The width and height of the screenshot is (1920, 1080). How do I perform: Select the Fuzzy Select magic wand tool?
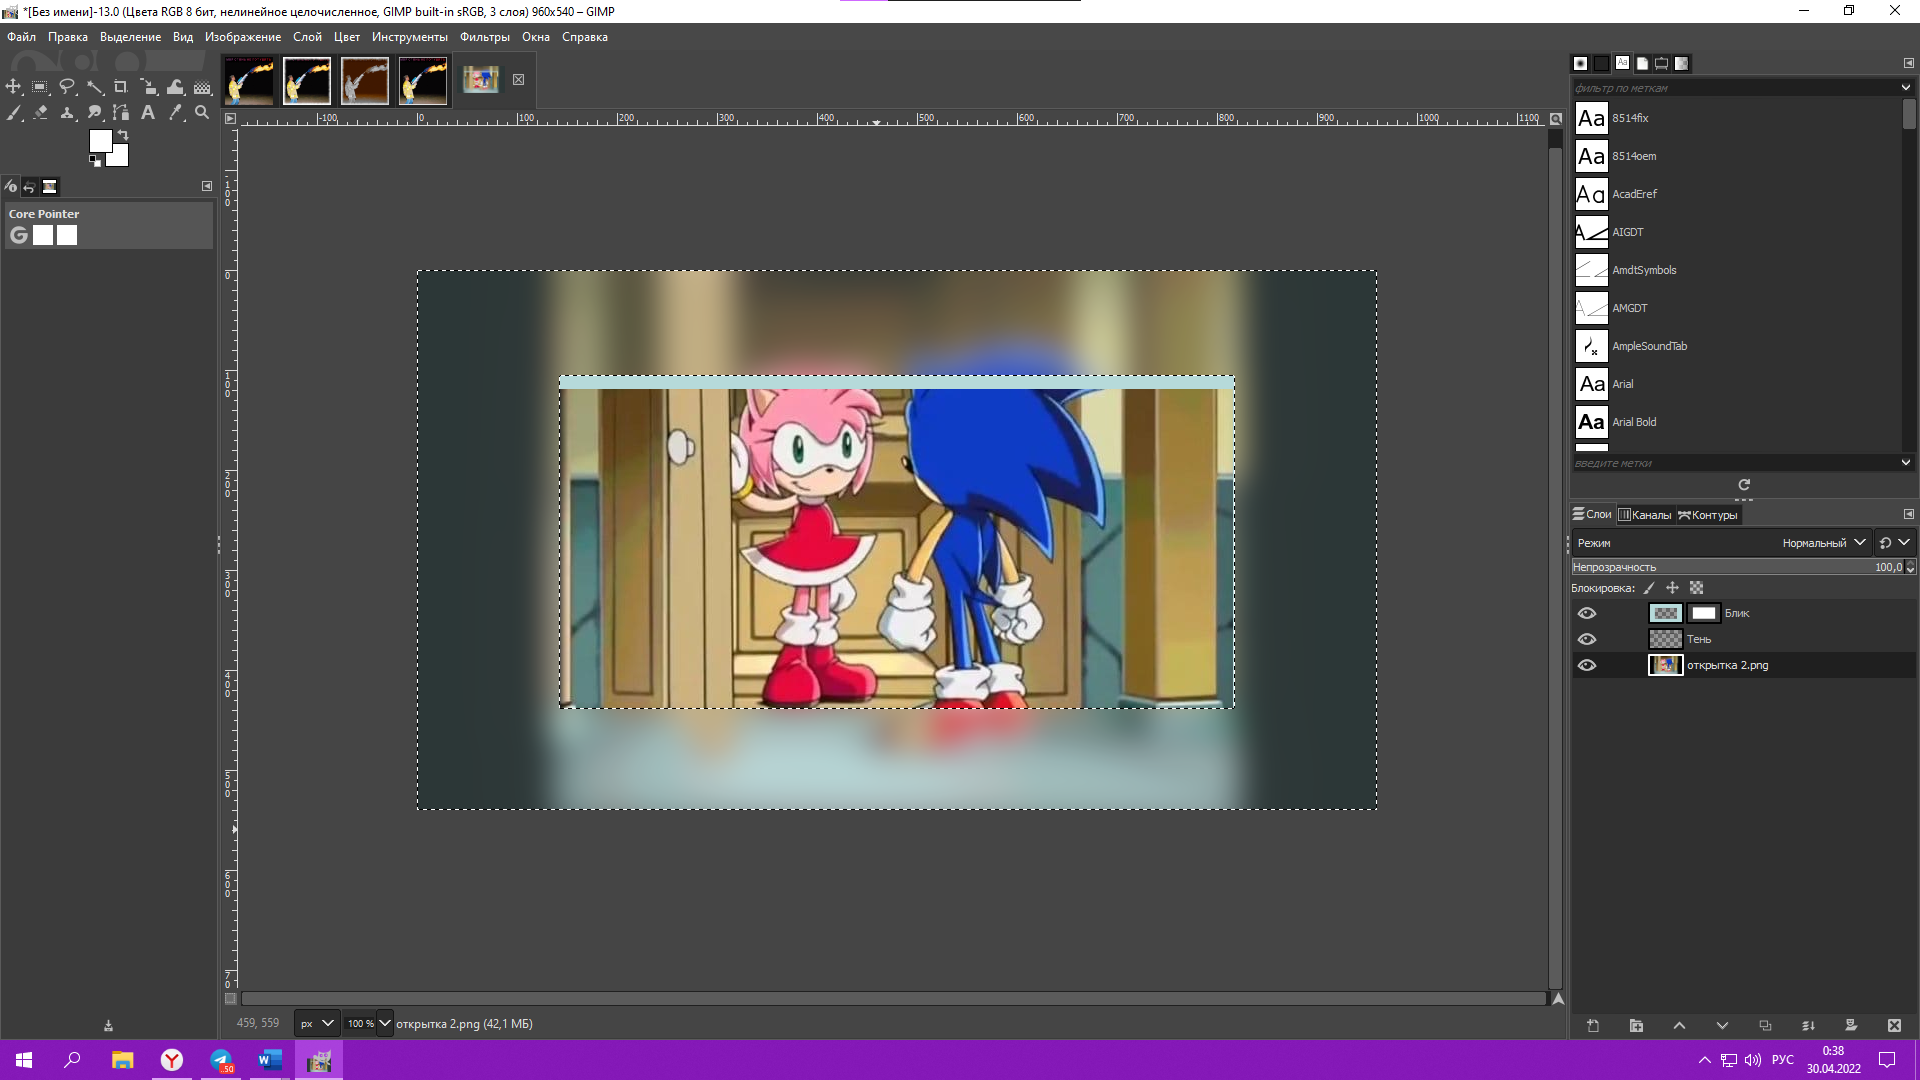(x=94, y=87)
